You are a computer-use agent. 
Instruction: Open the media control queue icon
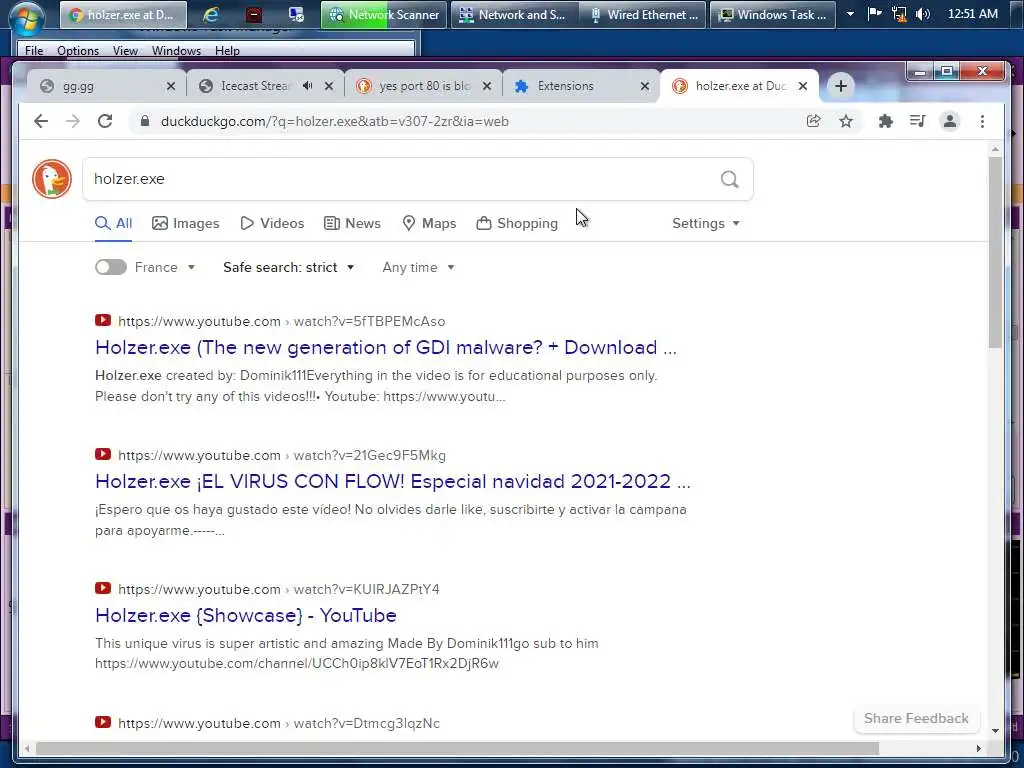[918, 121]
